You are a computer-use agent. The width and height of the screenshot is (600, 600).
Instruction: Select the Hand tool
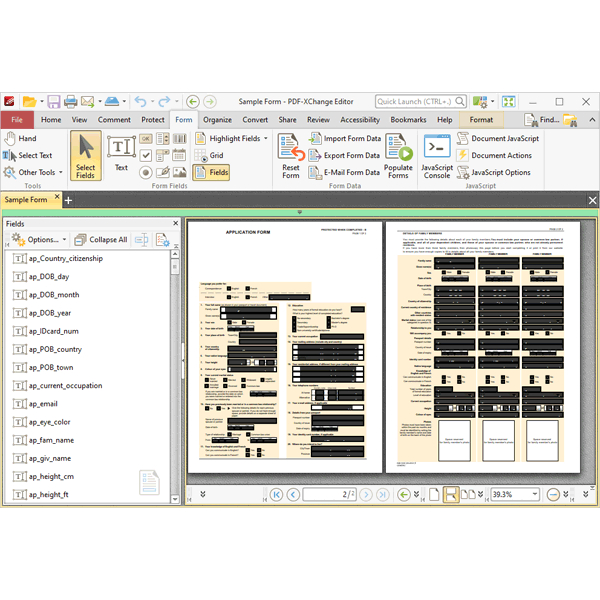tap(20, 139)
